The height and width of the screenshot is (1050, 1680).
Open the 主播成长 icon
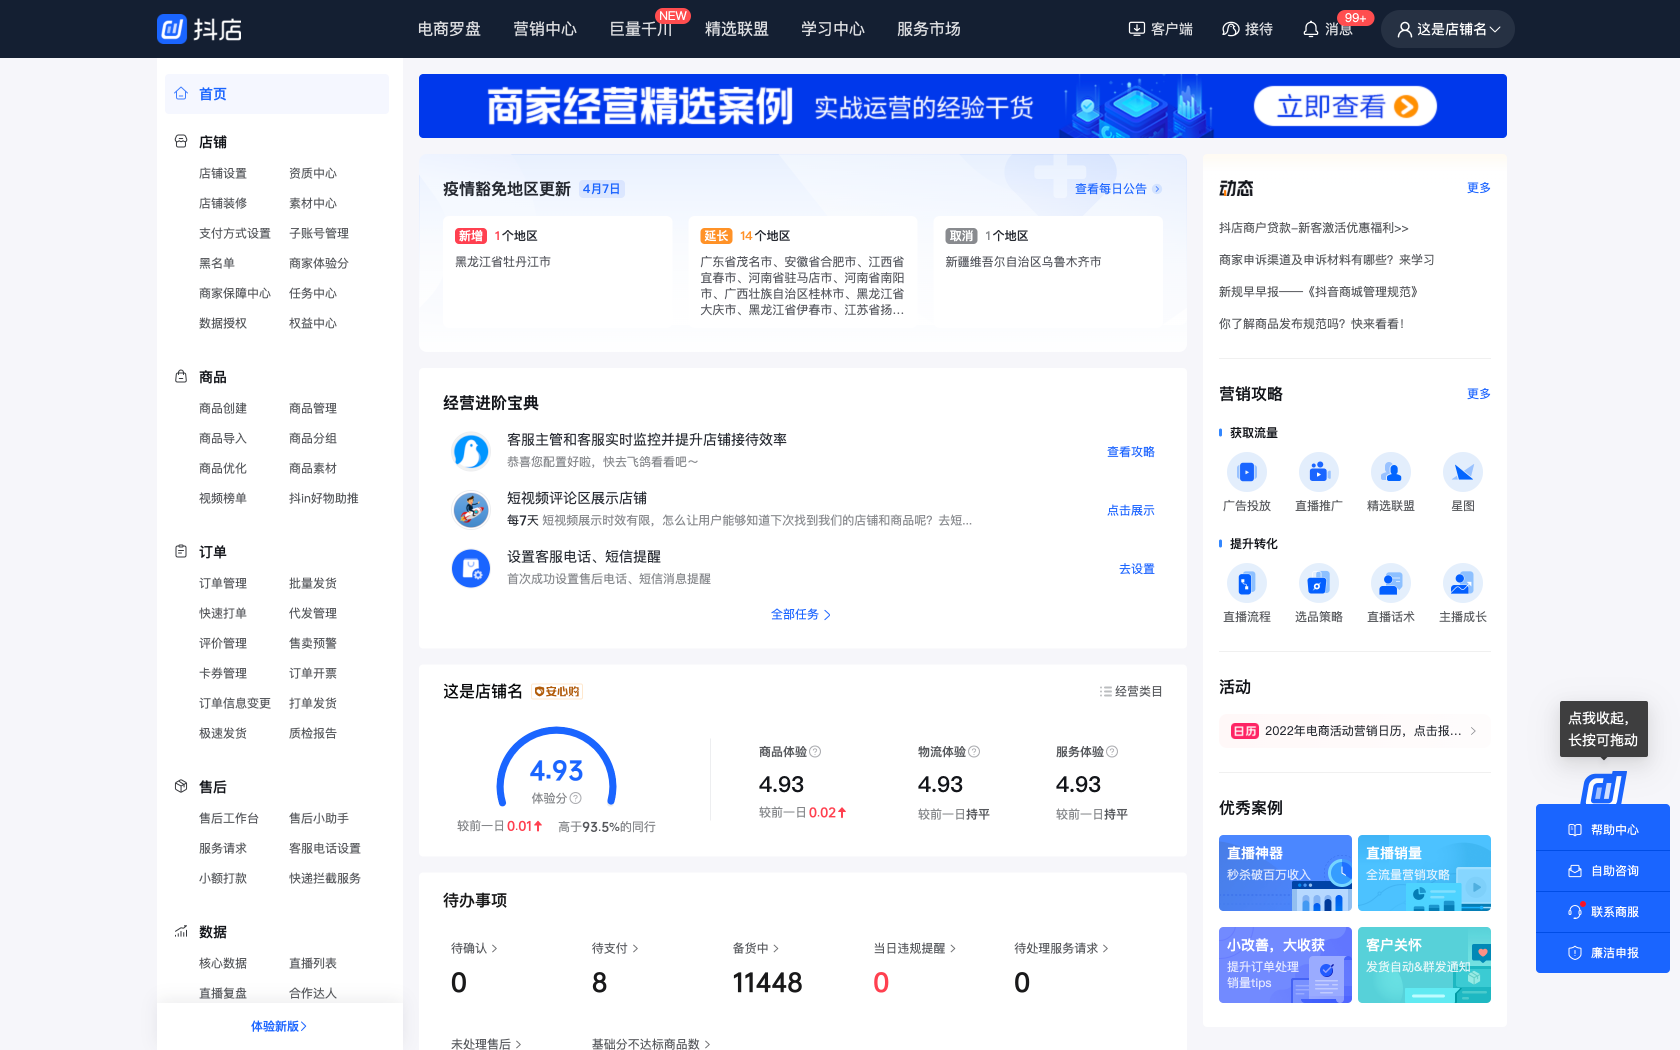(1463, 583)
